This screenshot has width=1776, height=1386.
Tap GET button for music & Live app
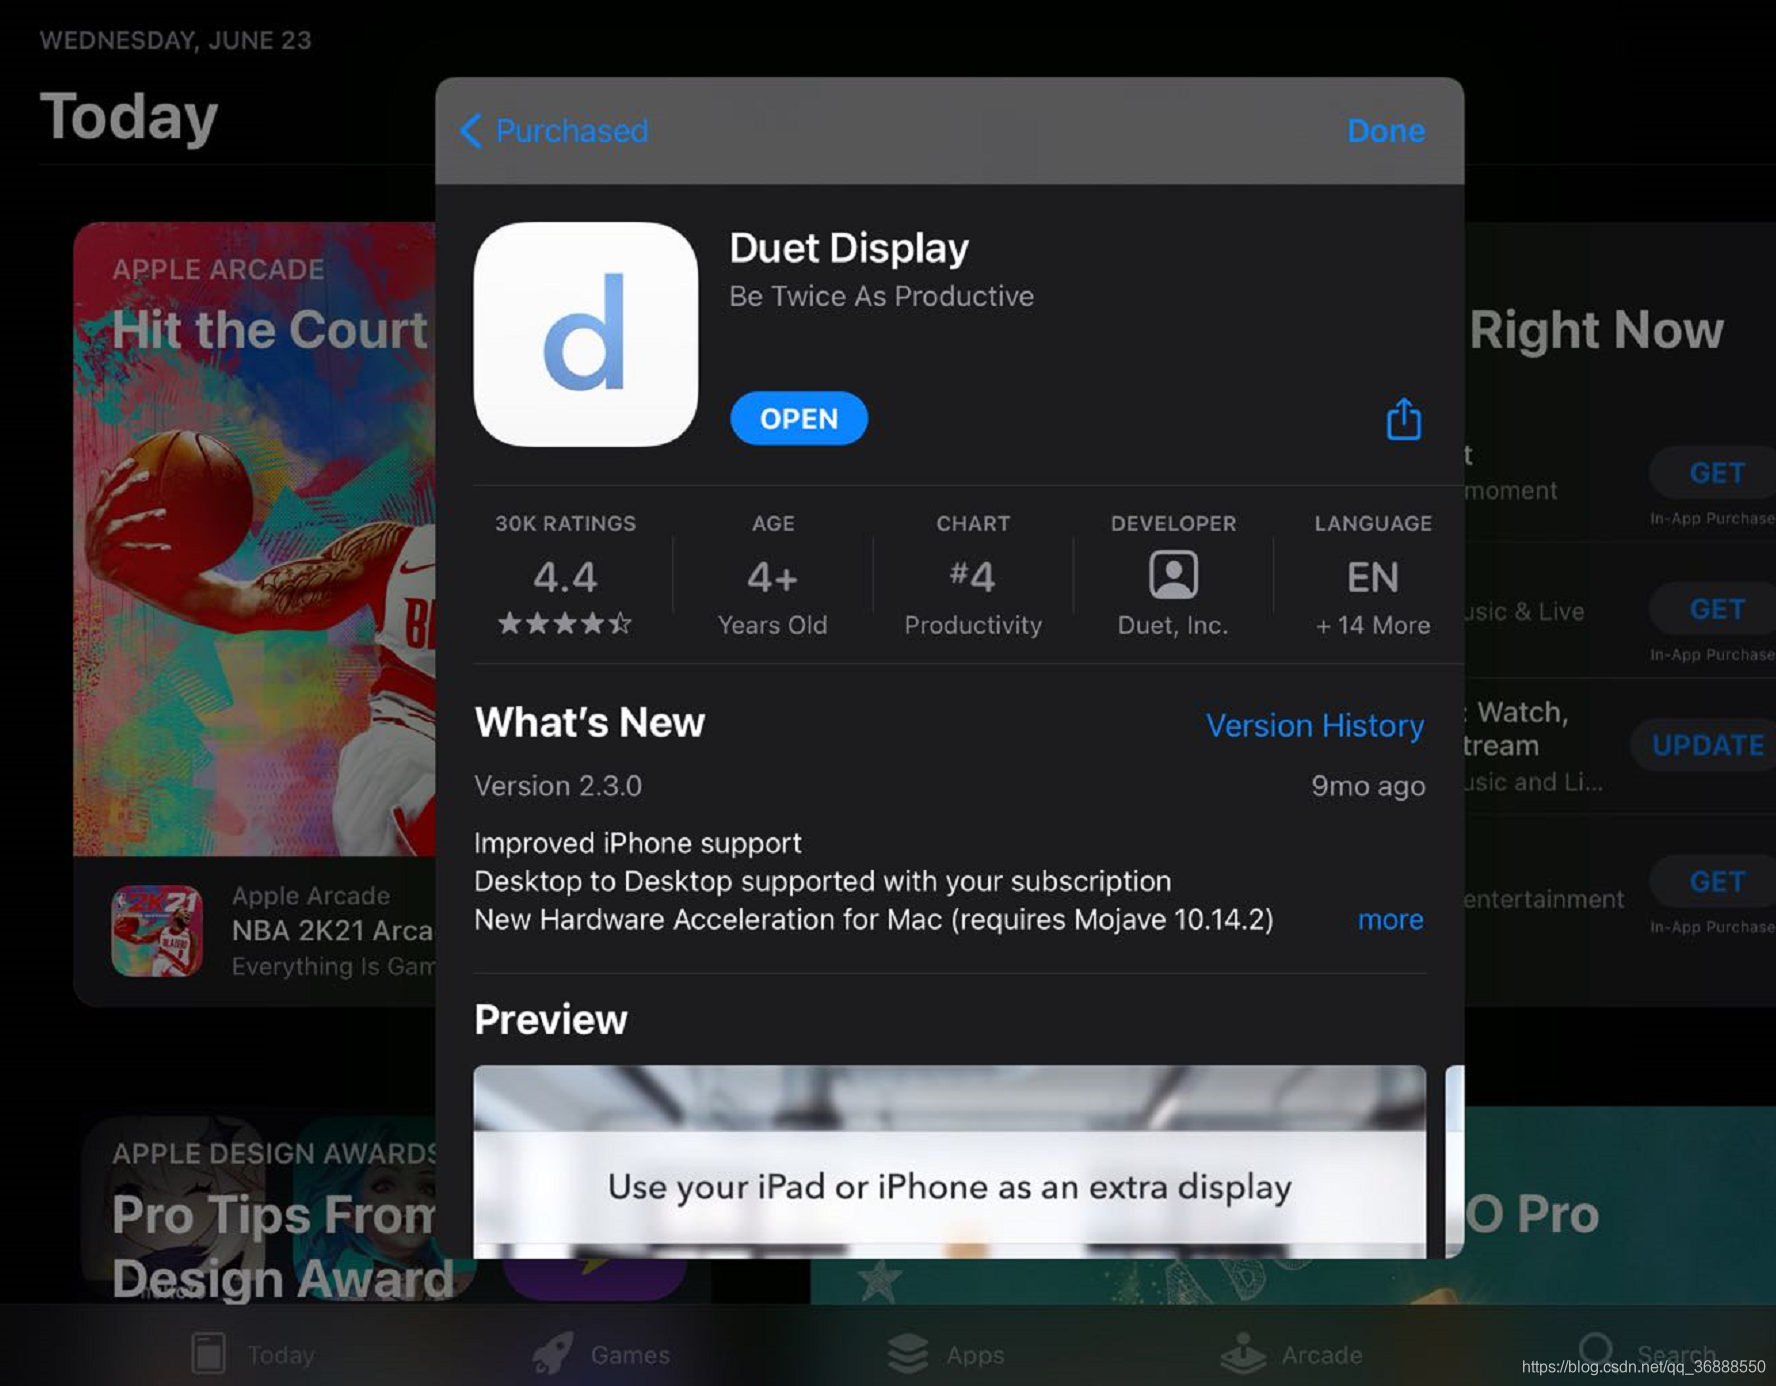(1715, 609)
